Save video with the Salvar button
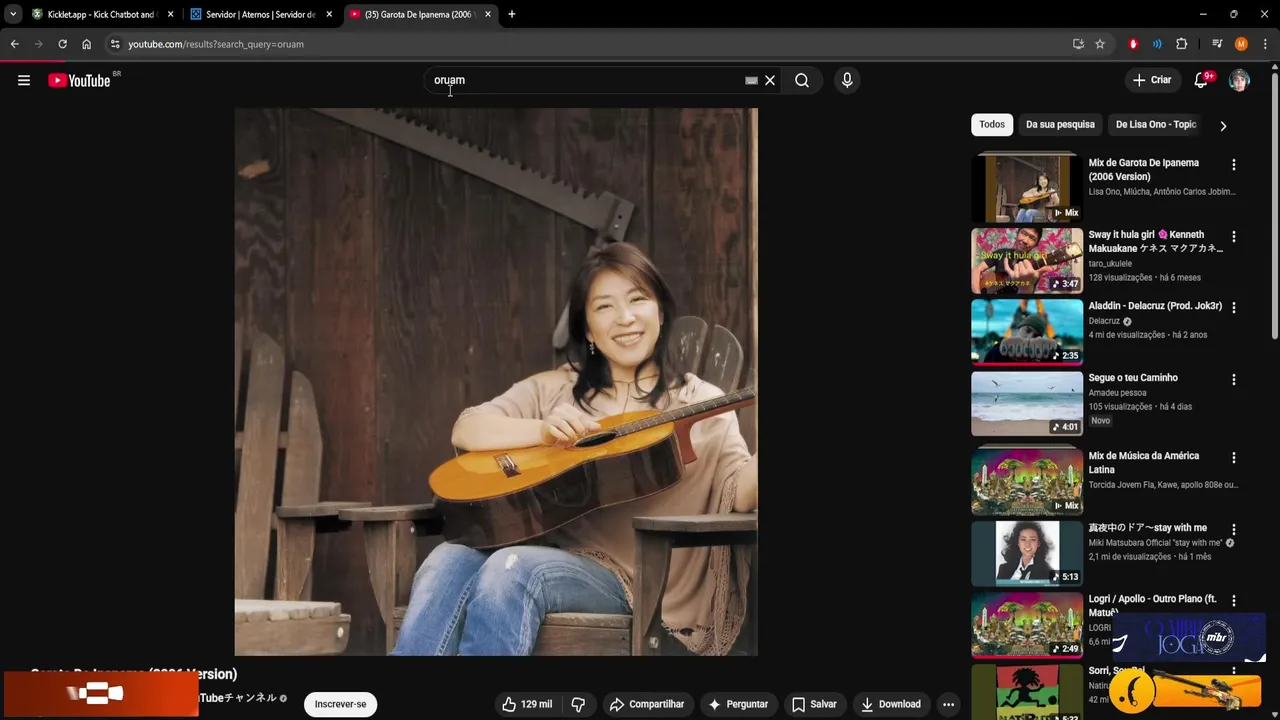1280x720 pixels. [814, 704]
